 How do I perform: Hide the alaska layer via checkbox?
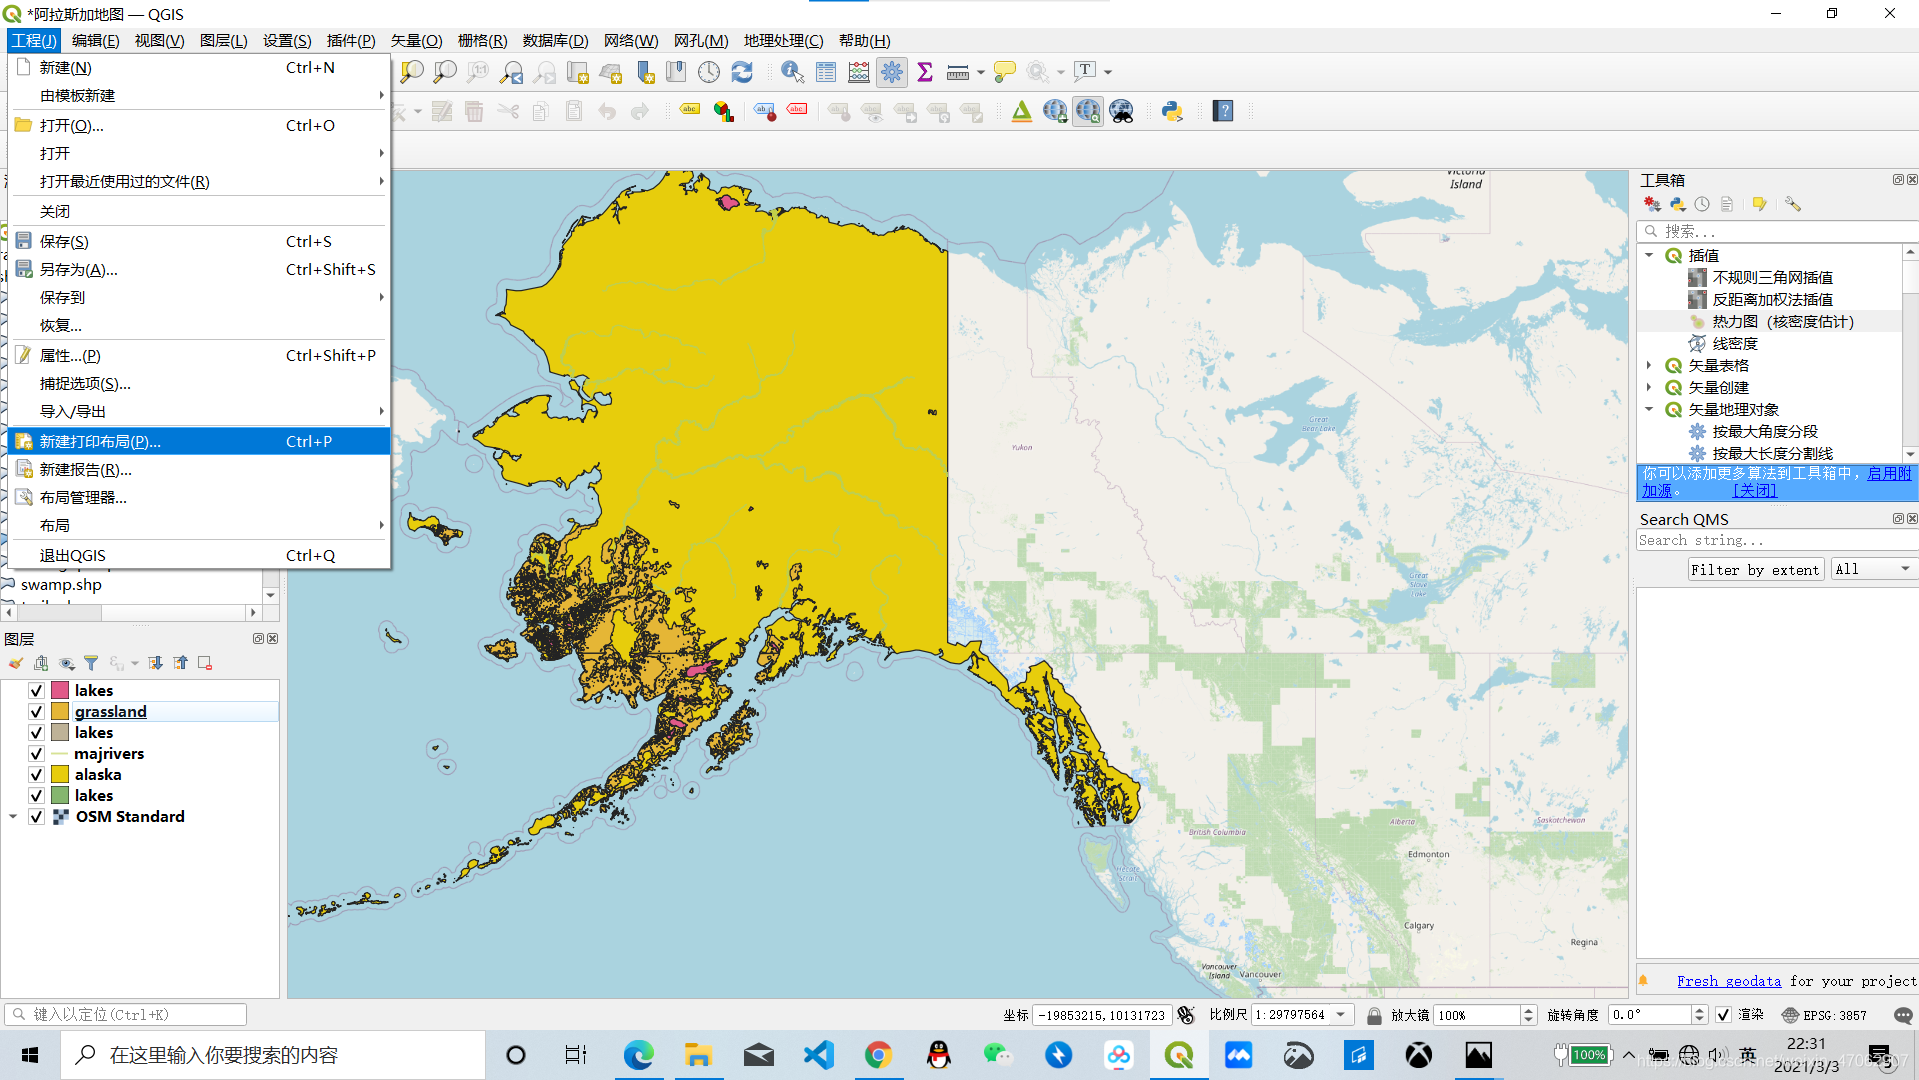pos(36,775)
